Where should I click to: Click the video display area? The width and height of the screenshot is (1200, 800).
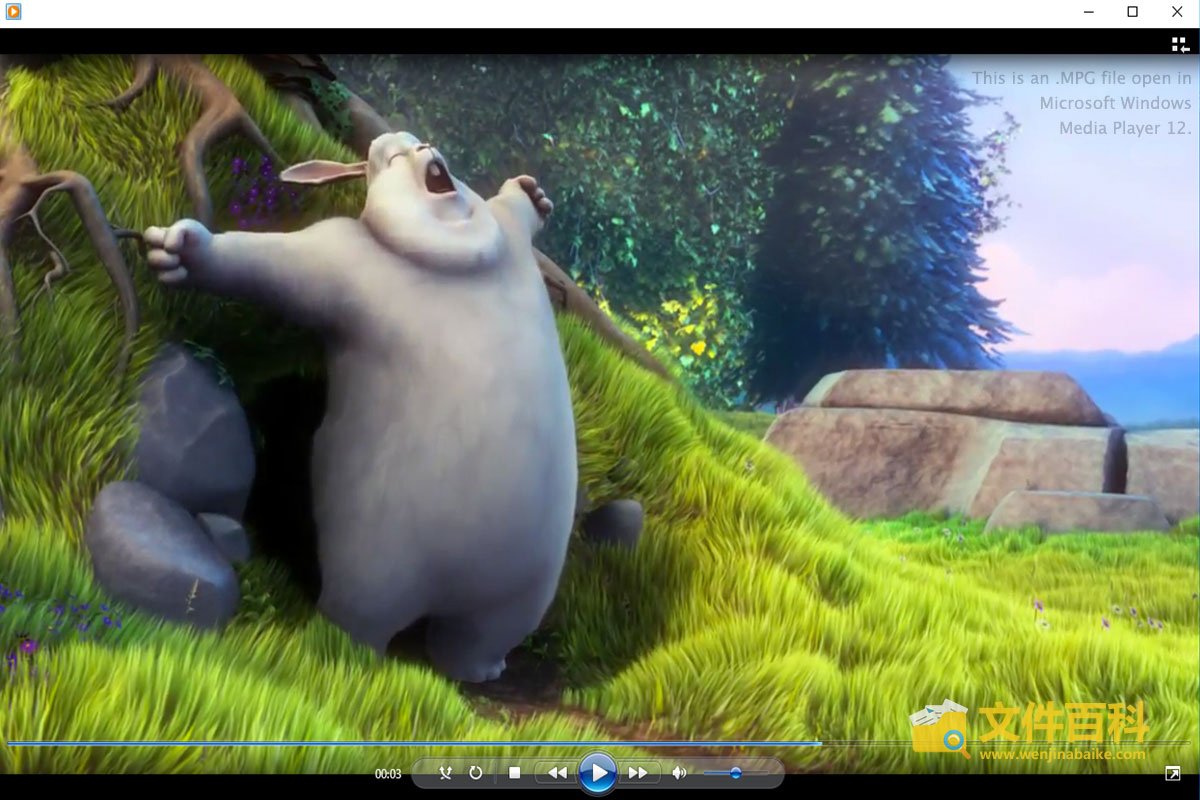click(x=600, y=395)
